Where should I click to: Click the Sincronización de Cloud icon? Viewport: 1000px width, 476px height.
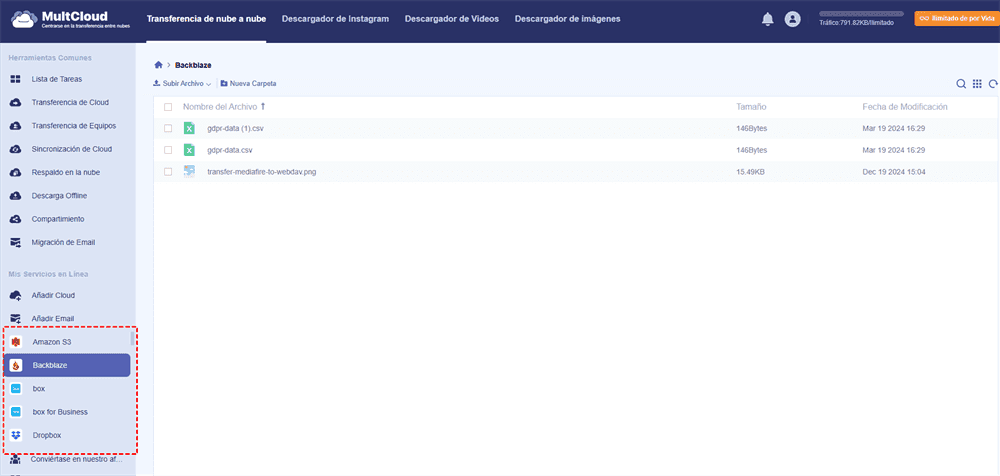point(16,149)
